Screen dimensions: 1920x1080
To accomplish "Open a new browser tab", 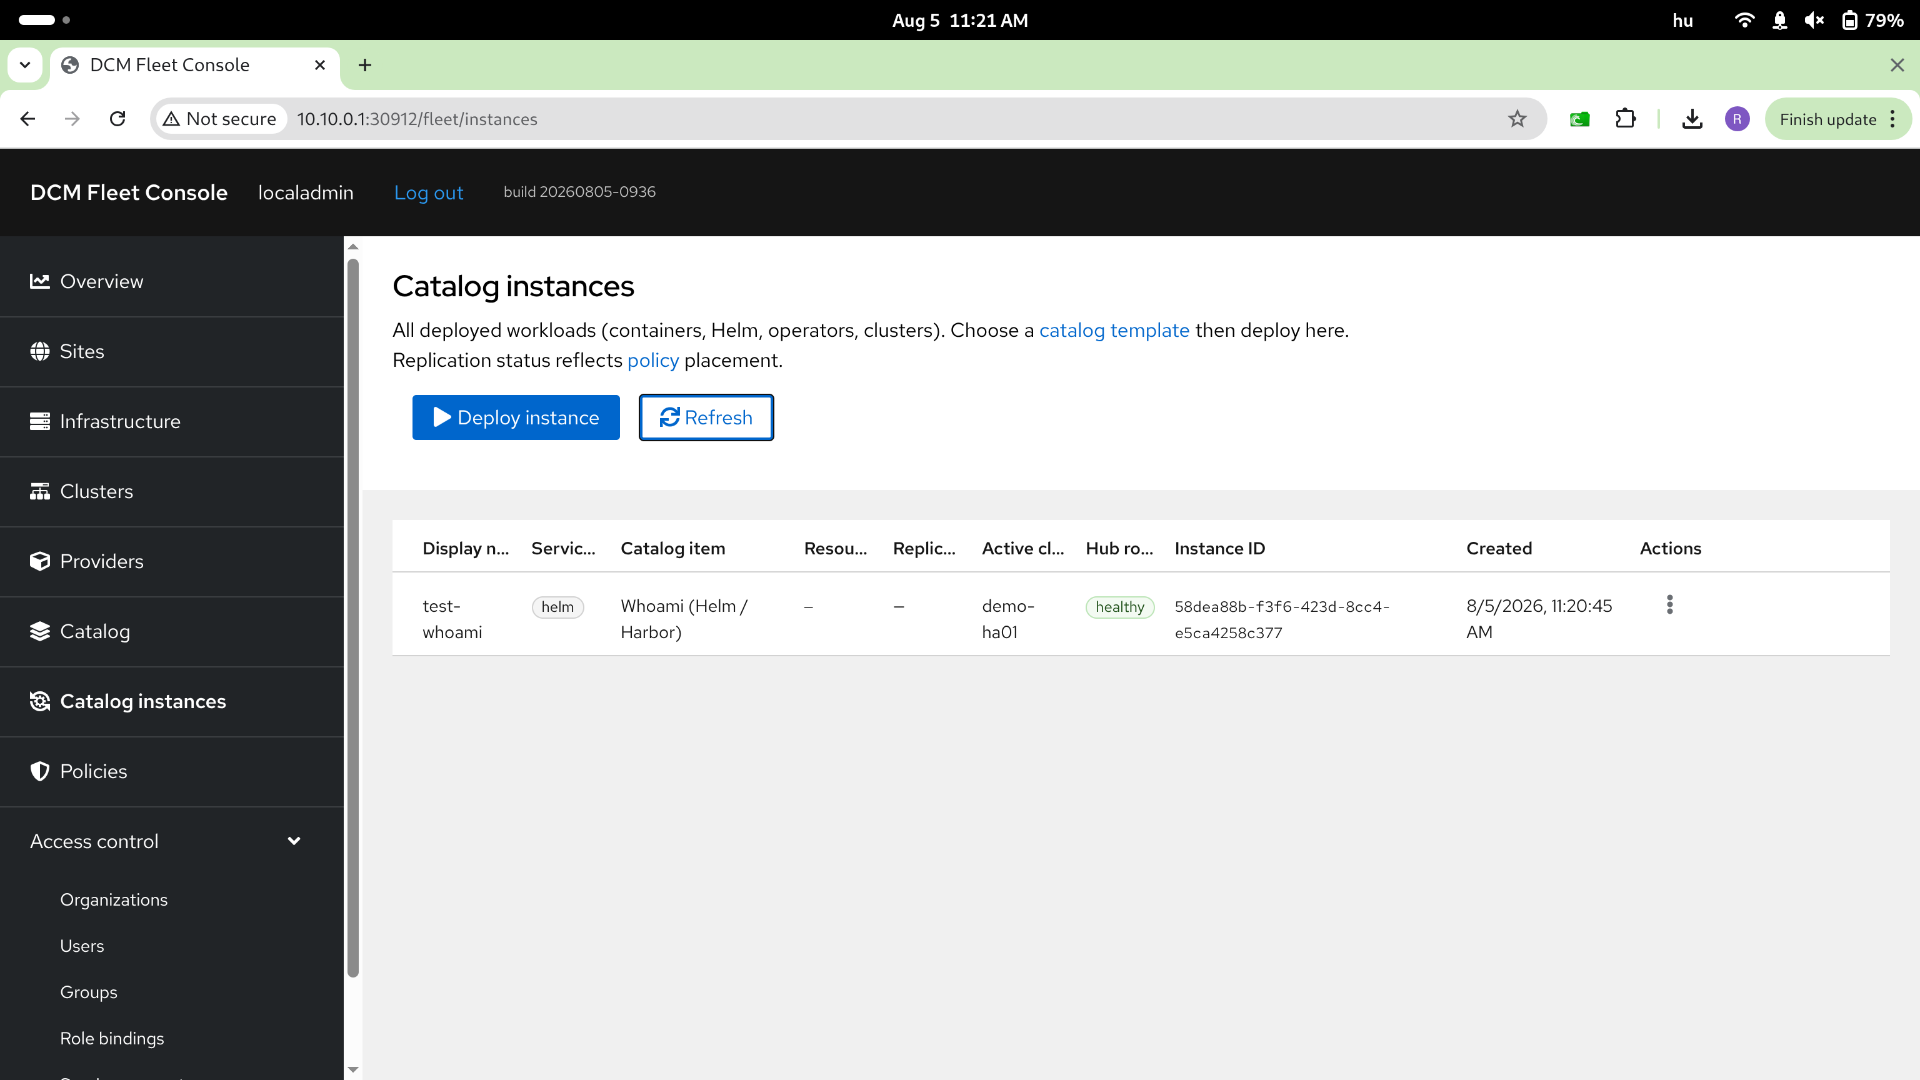I will pos(365,65).
